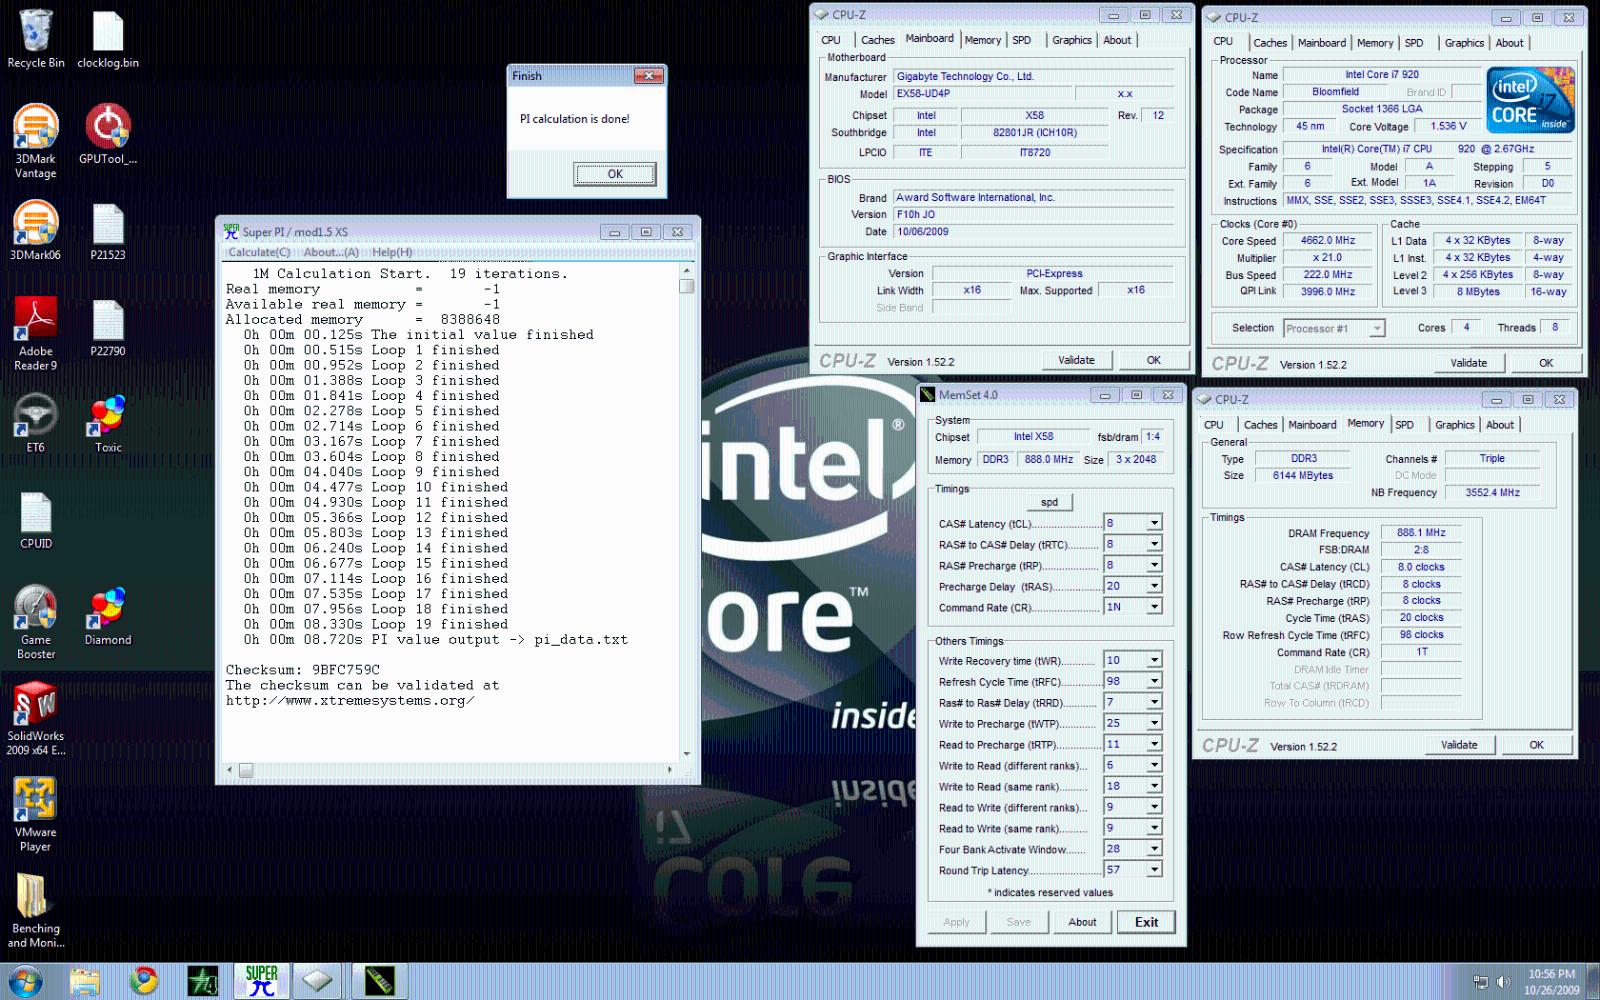Launch Game Booster from desktop
The height and width of the screenshot is (1000, 1600).
[36, 622]
